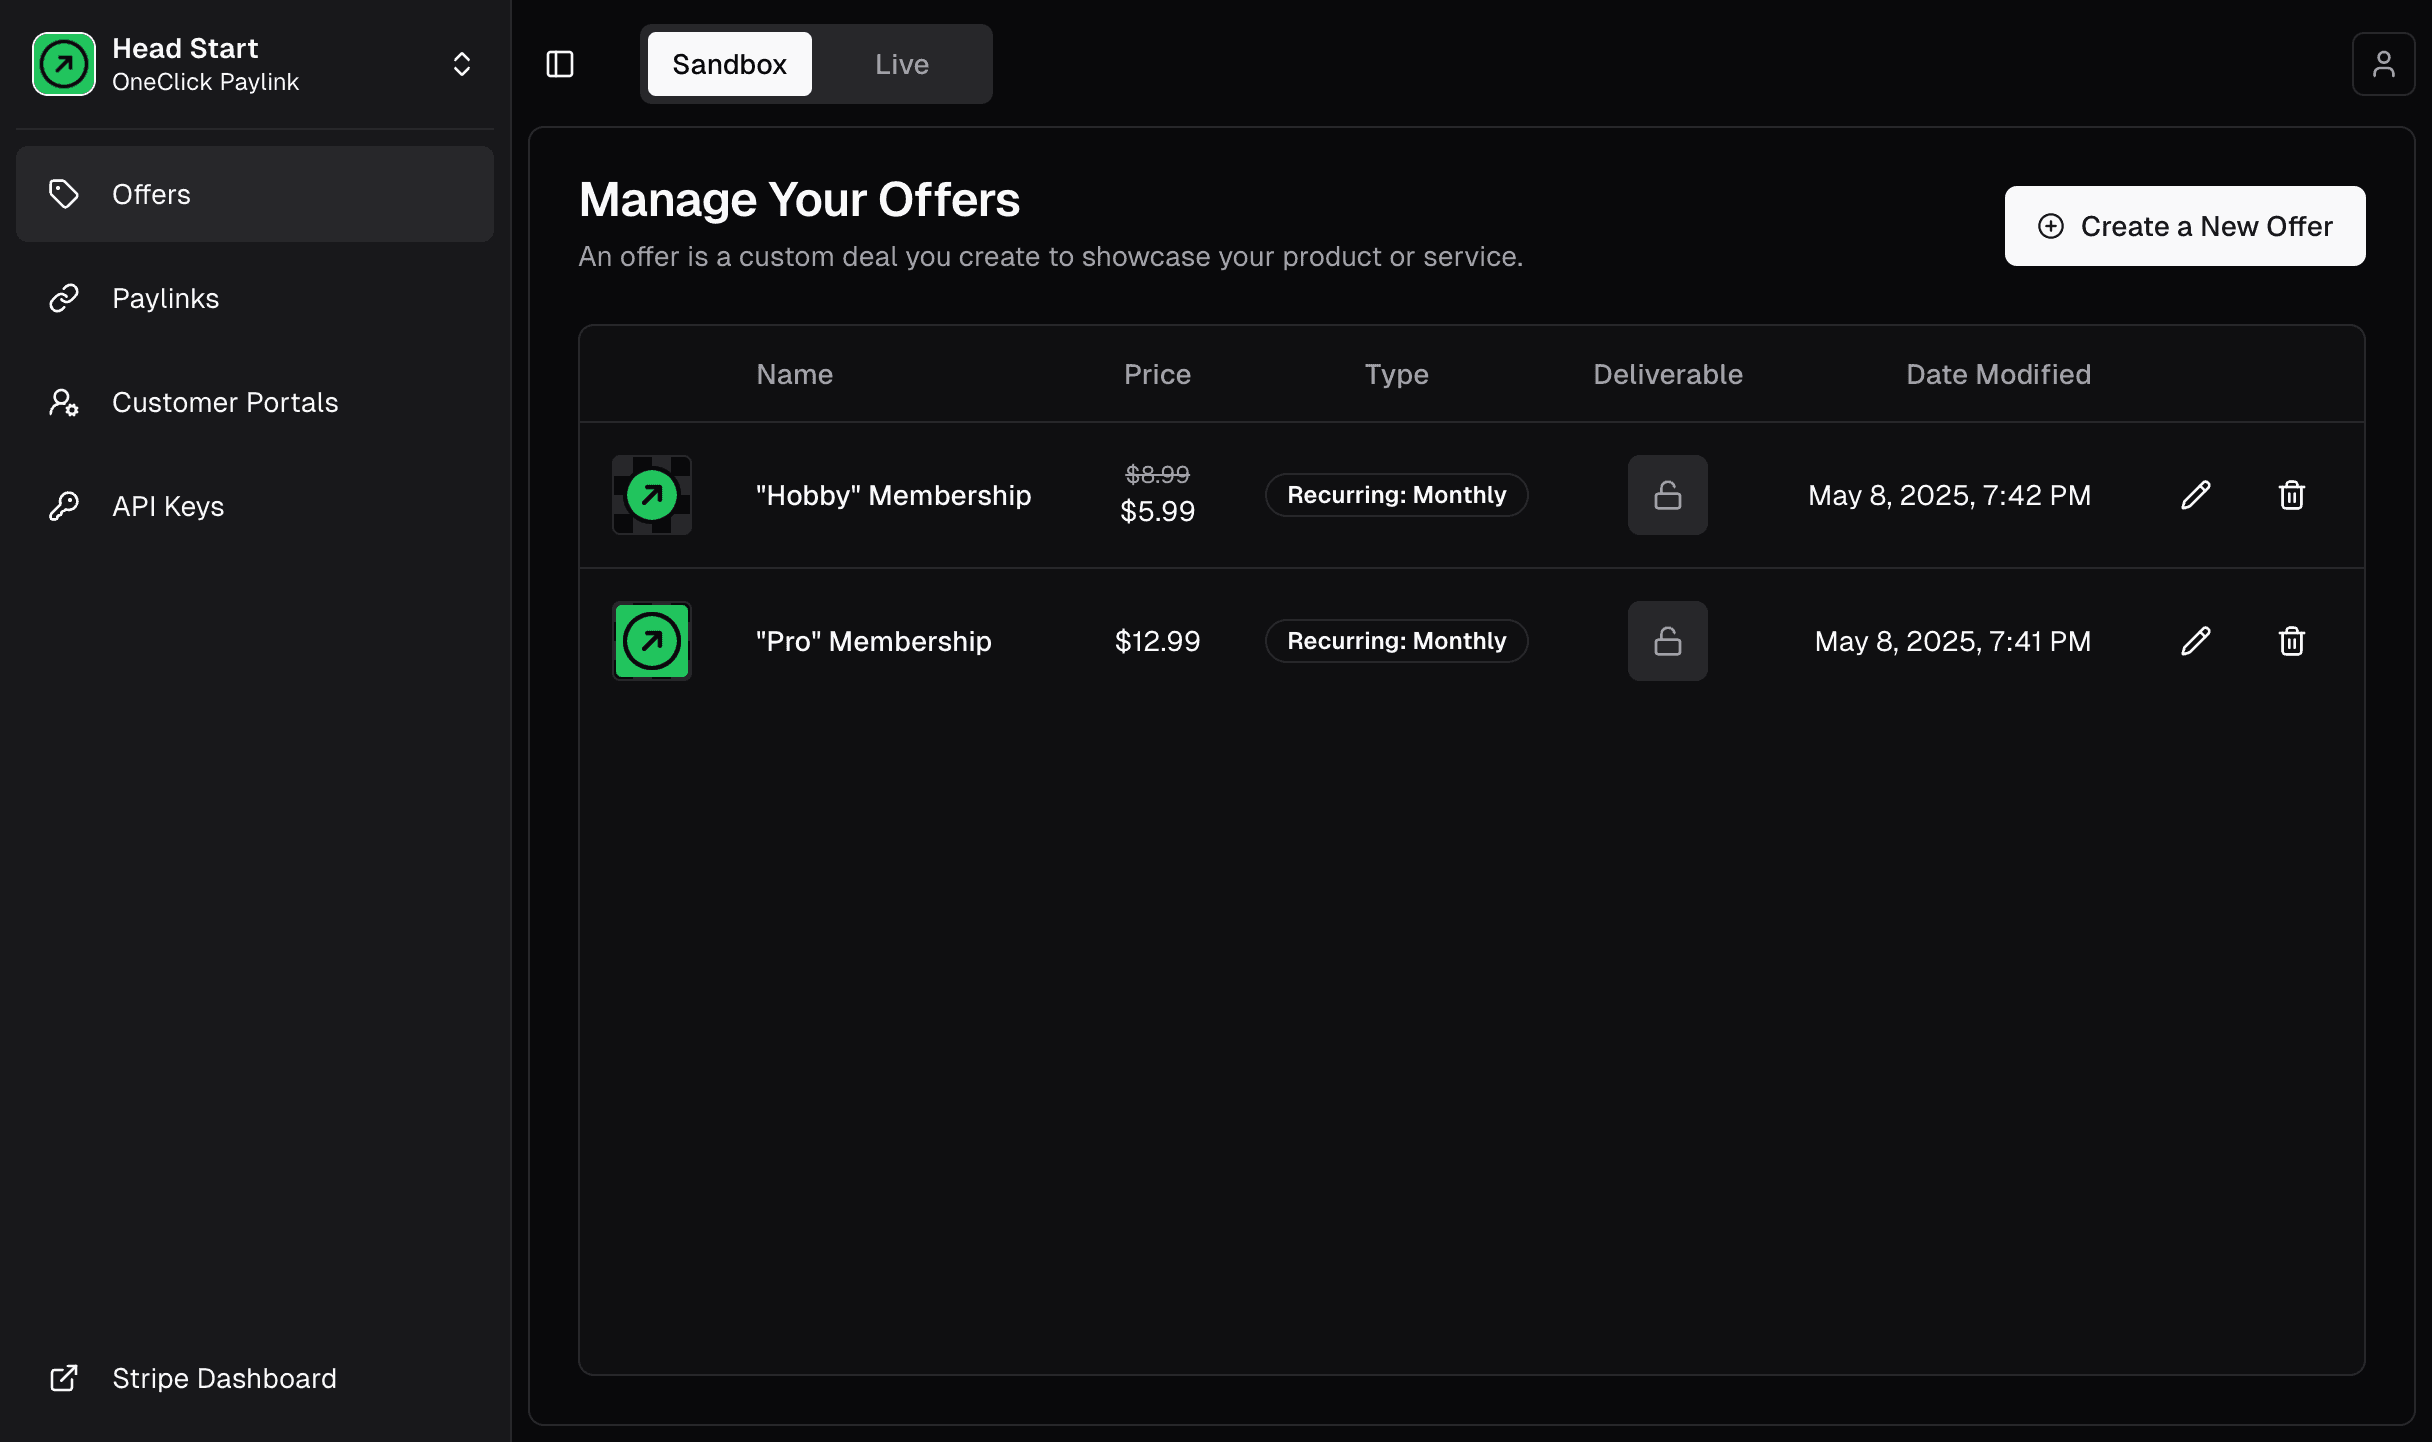The height and width of the screenshot is (1442, 2432).
Task: Click the Name column header
Action: coord(795,374)
